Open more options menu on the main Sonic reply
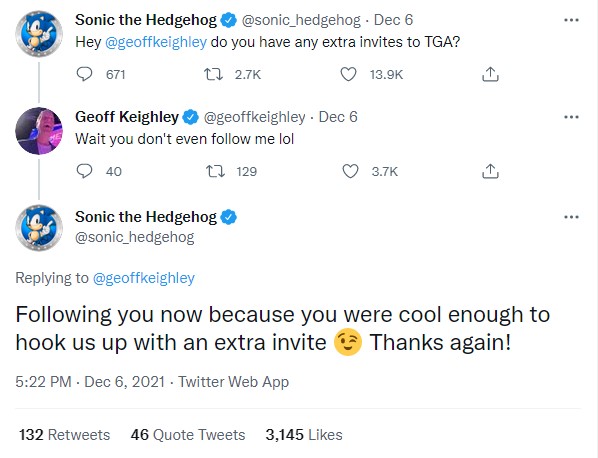This screenshot has width=598, height=458. click(x=571, y=217)
